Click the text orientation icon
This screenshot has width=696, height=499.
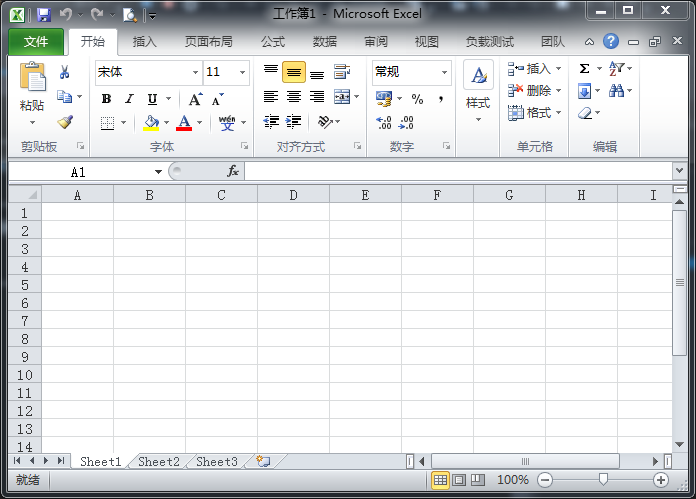326,121
